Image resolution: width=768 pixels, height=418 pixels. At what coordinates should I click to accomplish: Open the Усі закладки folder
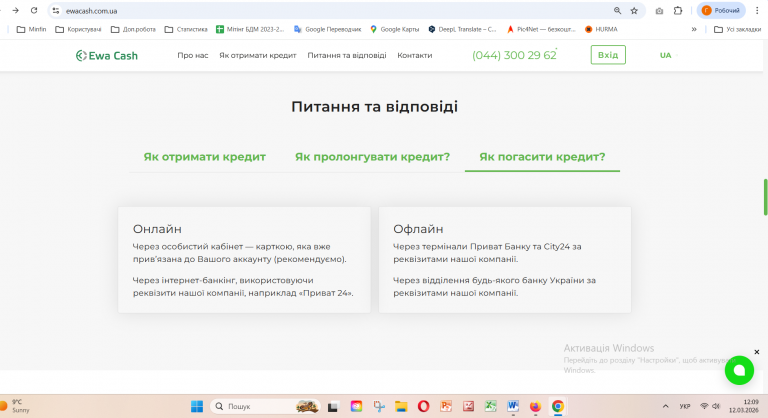[738, 29]
